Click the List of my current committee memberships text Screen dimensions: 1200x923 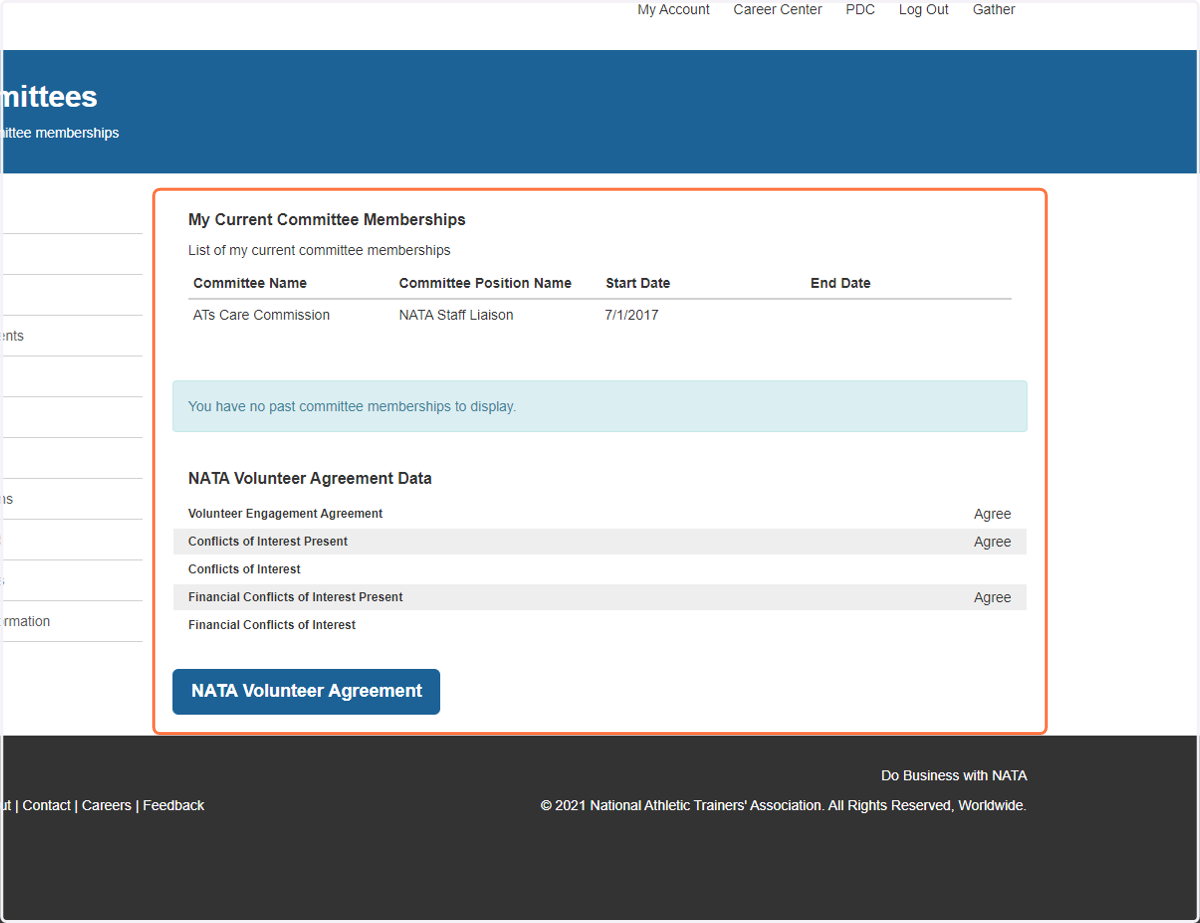319,250
